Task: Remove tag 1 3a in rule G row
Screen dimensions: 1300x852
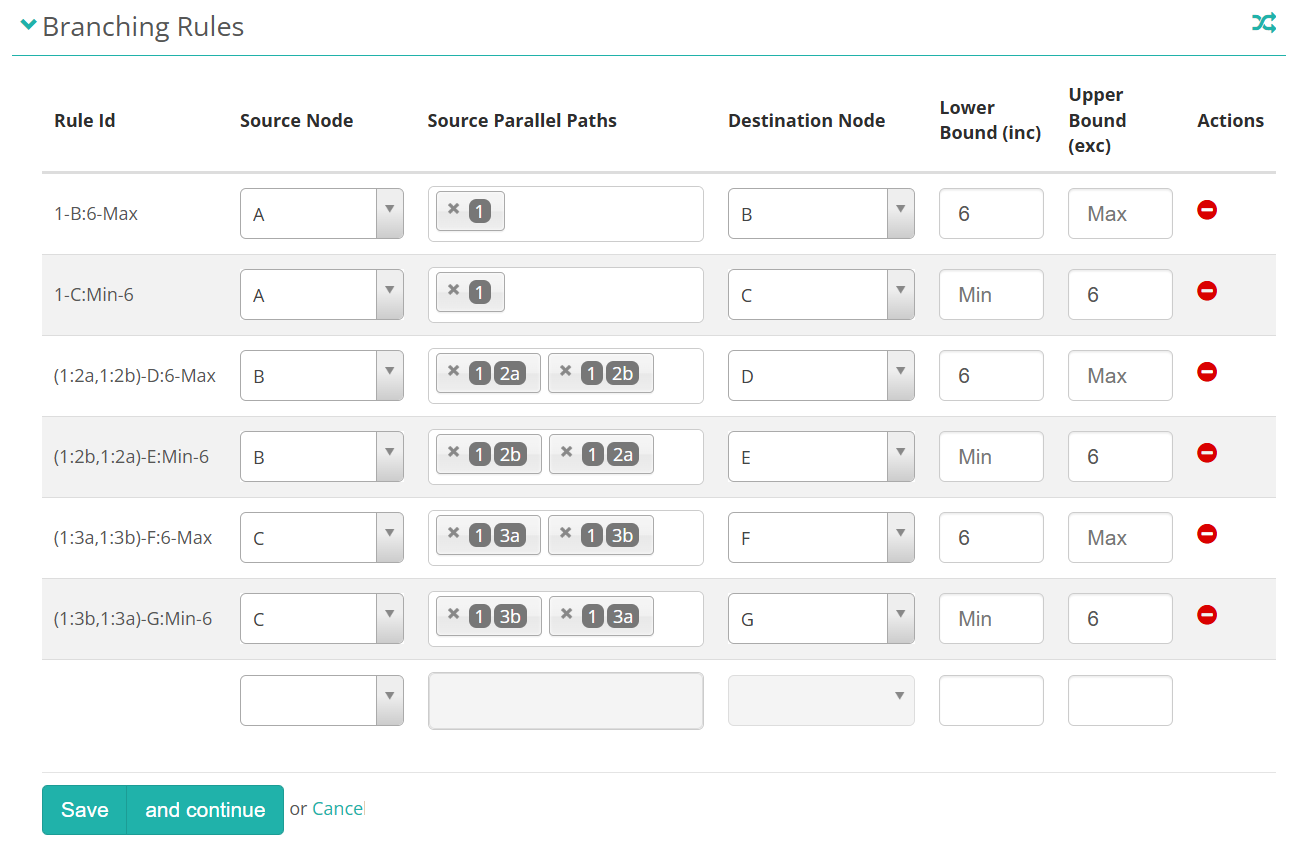Action: (566, 614)
